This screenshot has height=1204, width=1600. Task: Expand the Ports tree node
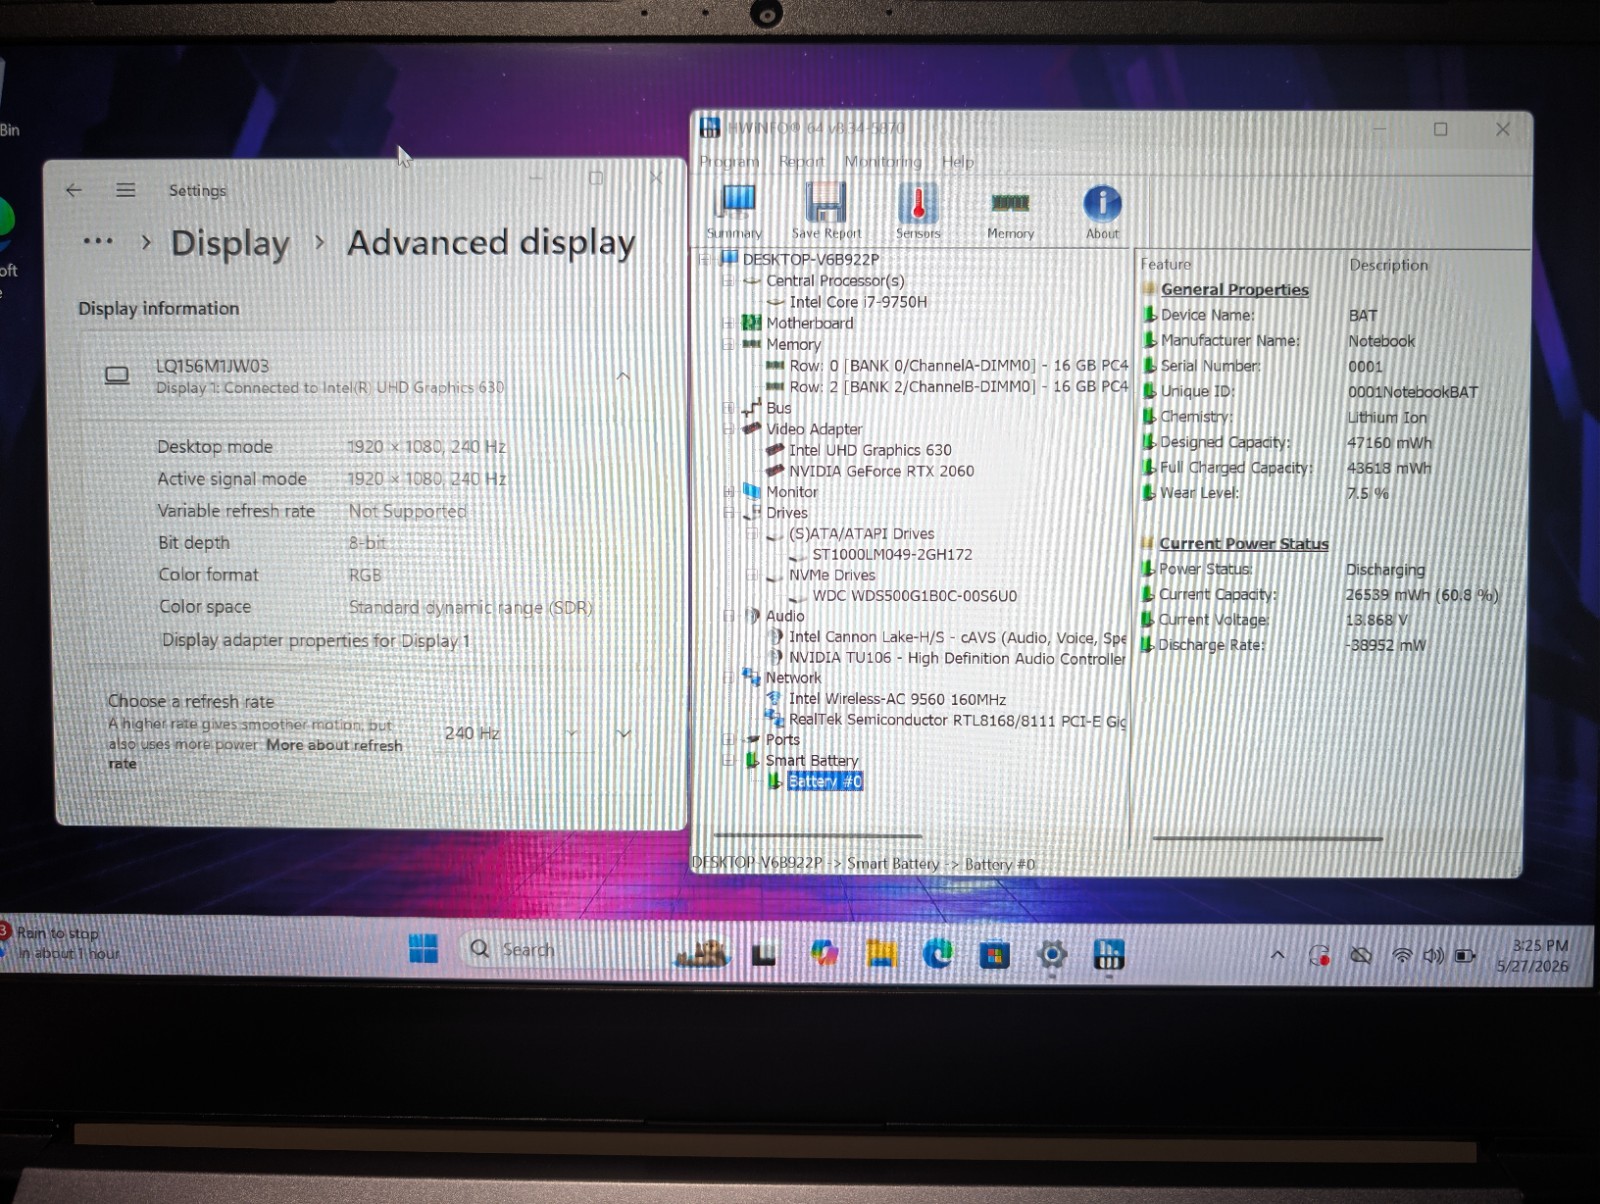(x=728, y=740)
